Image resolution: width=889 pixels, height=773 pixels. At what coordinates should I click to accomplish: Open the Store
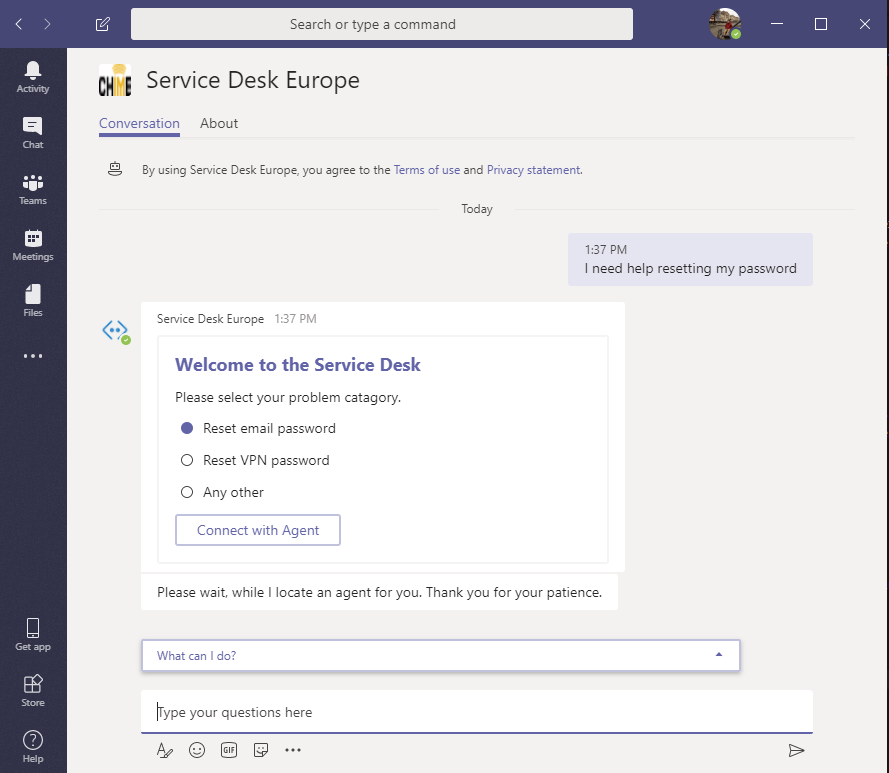point(33,691)
